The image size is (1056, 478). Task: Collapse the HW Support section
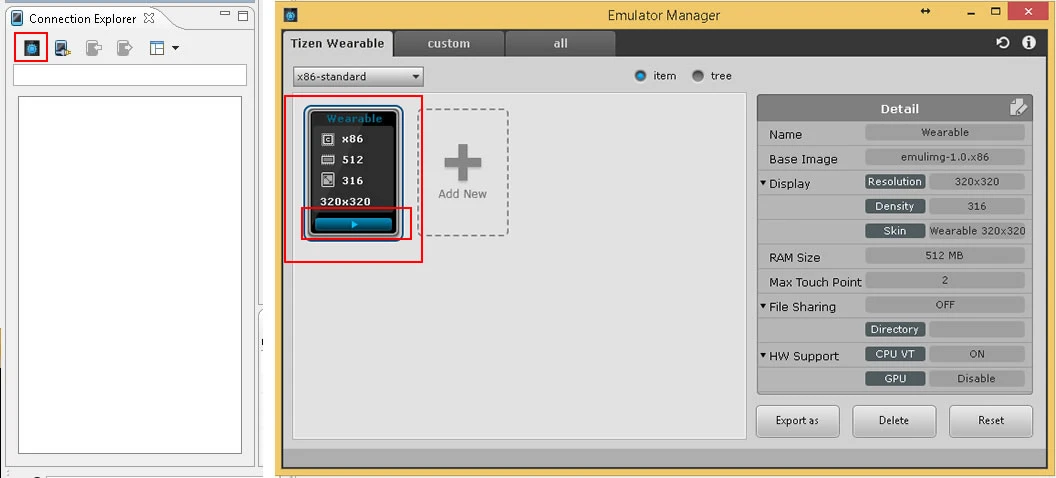point(764,355)
